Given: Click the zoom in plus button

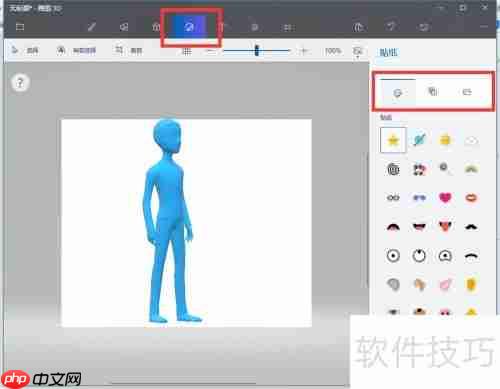Looking at the screenshot, I should point(303,51).
